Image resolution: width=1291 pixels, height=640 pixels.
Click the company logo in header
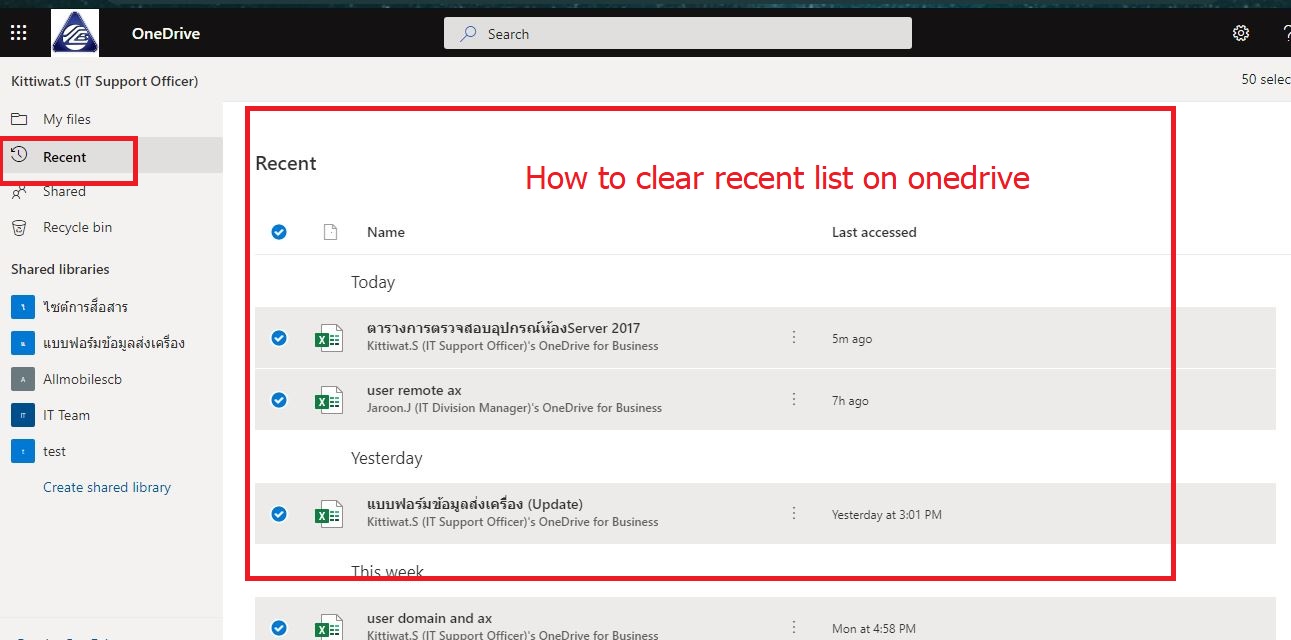click(75, 33)
